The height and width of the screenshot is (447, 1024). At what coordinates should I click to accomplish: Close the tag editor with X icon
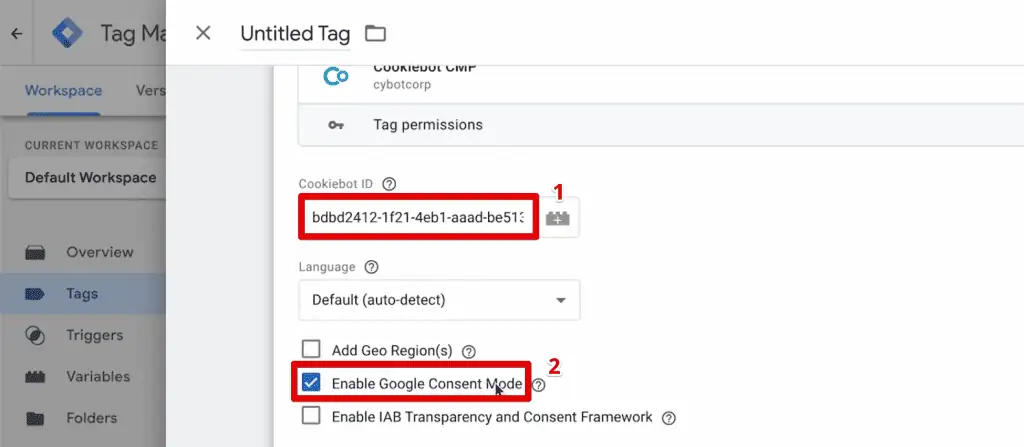pyautogui.click(x=203, y=33)
